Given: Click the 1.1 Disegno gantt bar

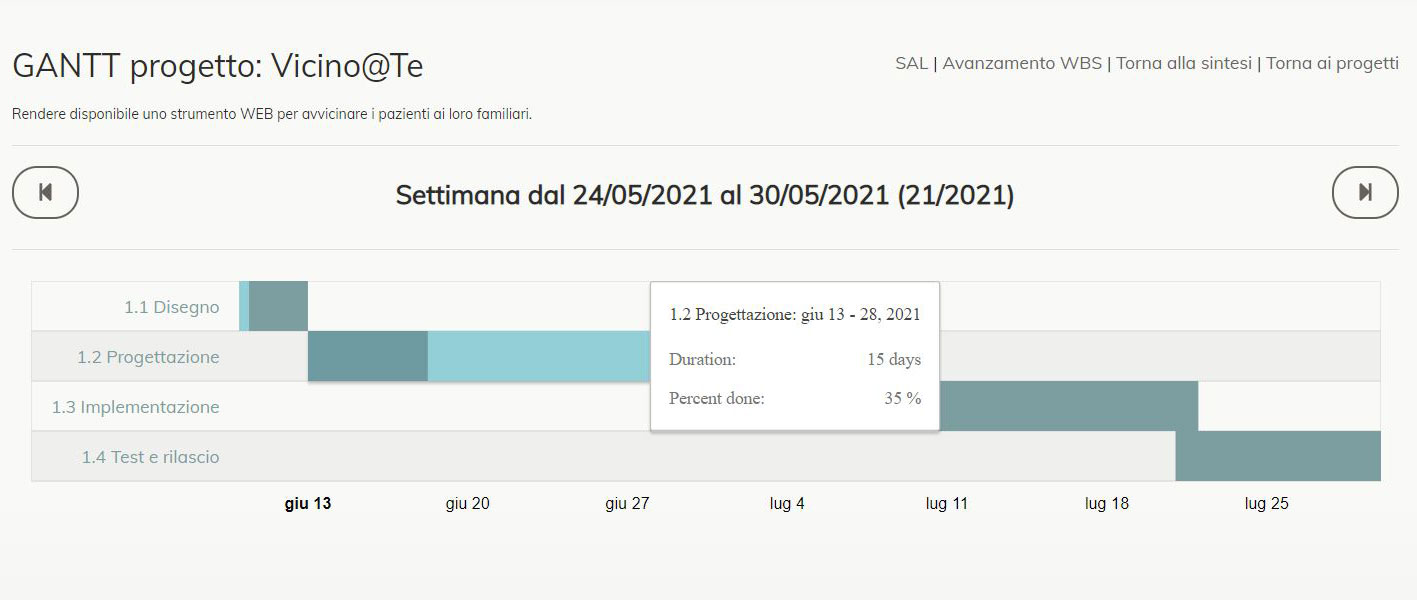Looking at the screenshot, I should pyautogui.click(x=274, y=306).
